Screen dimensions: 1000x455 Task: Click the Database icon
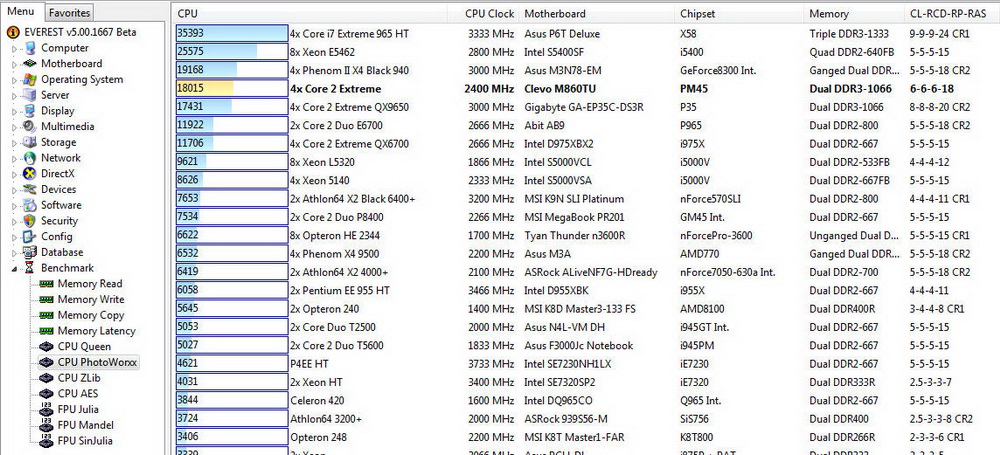point(29,252)
